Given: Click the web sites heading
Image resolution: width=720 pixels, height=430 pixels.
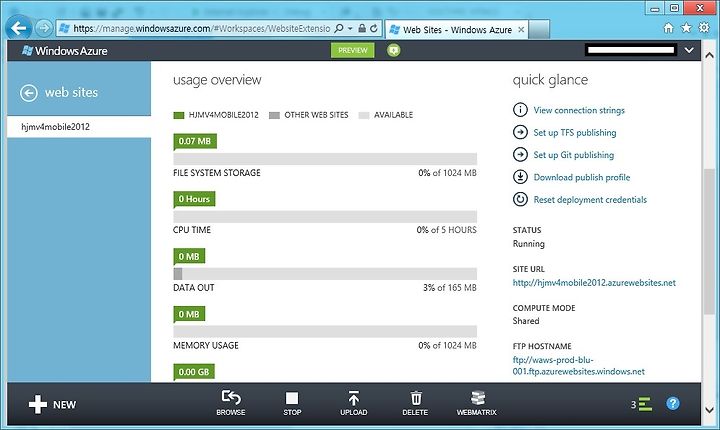Looking at the screenshot, I should [71, 92].
